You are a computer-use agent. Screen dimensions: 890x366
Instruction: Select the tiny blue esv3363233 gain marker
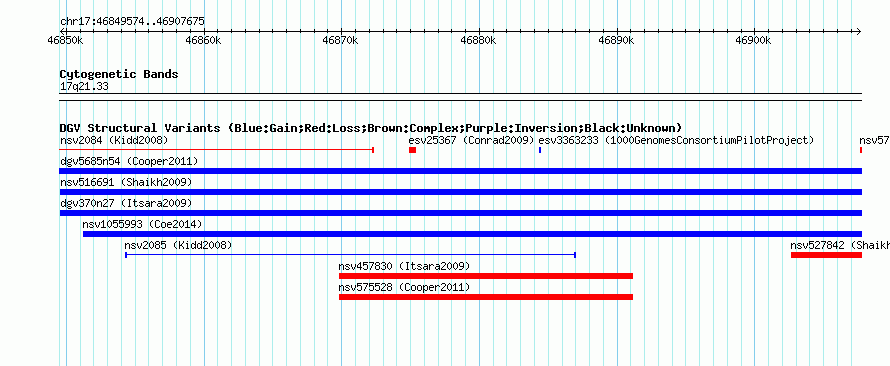pos(540,150)
